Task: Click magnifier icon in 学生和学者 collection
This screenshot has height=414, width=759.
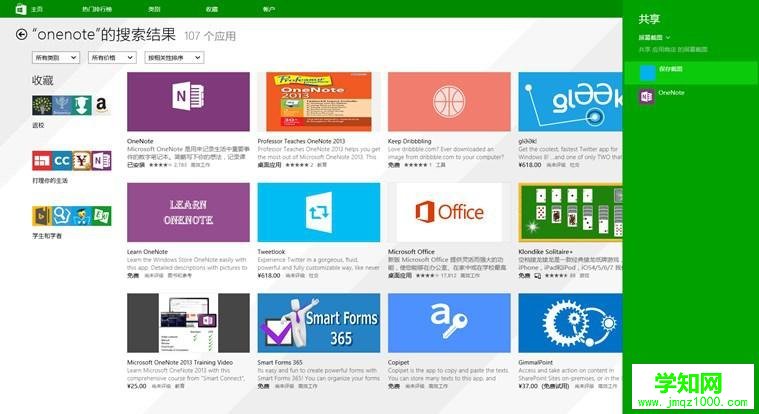Action: 62,216
